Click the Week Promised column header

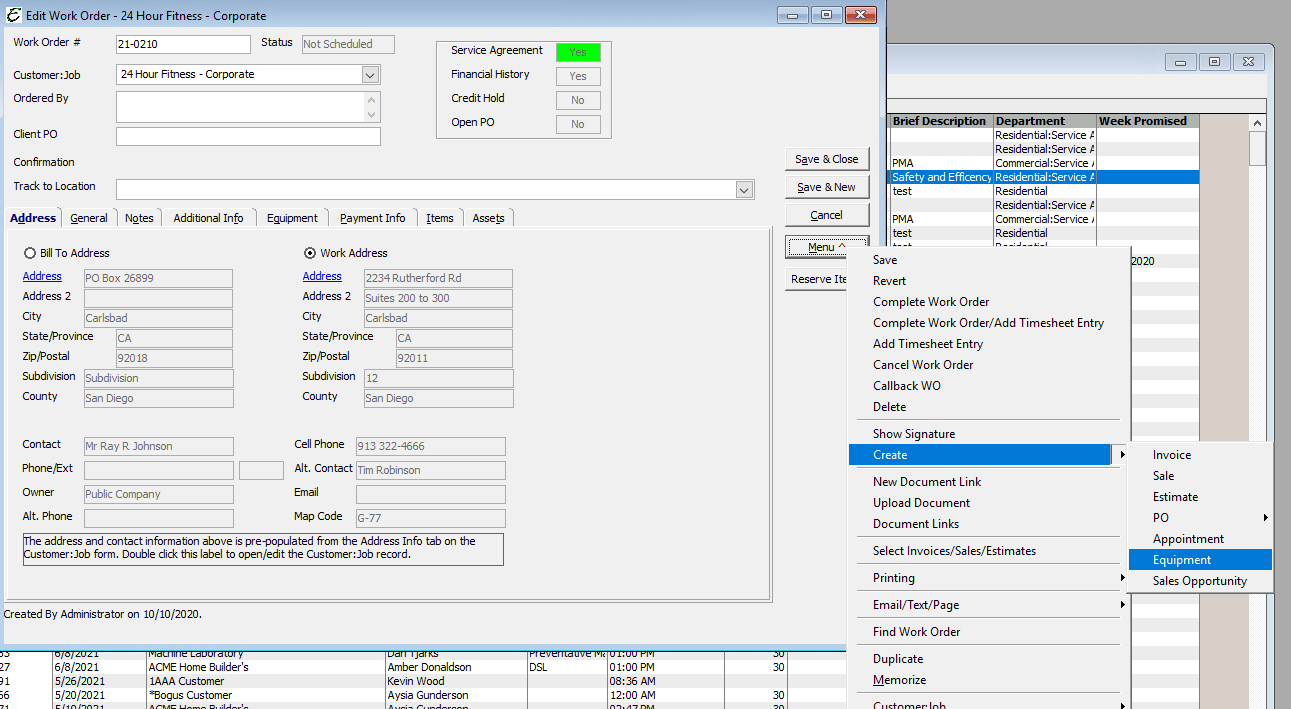coord(1148,121)
